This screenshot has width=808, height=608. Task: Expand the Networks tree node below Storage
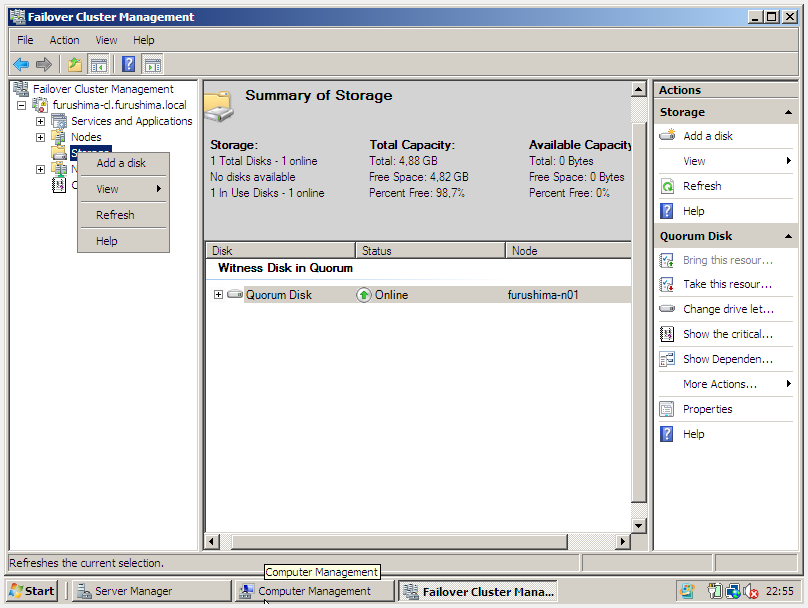click(40, 169)
